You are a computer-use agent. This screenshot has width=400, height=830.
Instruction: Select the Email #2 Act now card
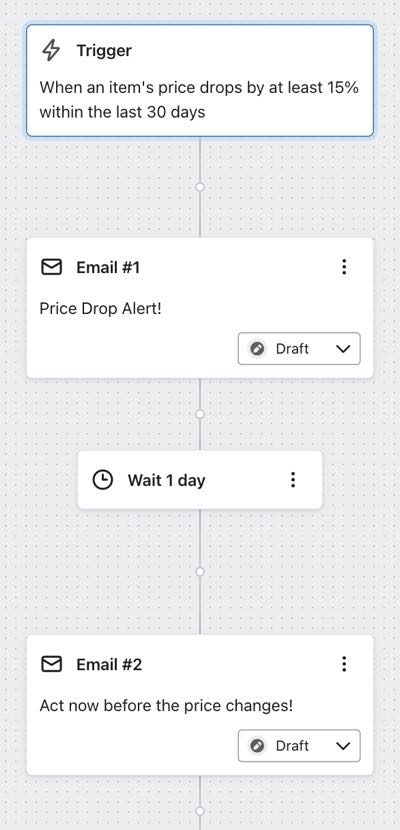click(x=200, y=705)
